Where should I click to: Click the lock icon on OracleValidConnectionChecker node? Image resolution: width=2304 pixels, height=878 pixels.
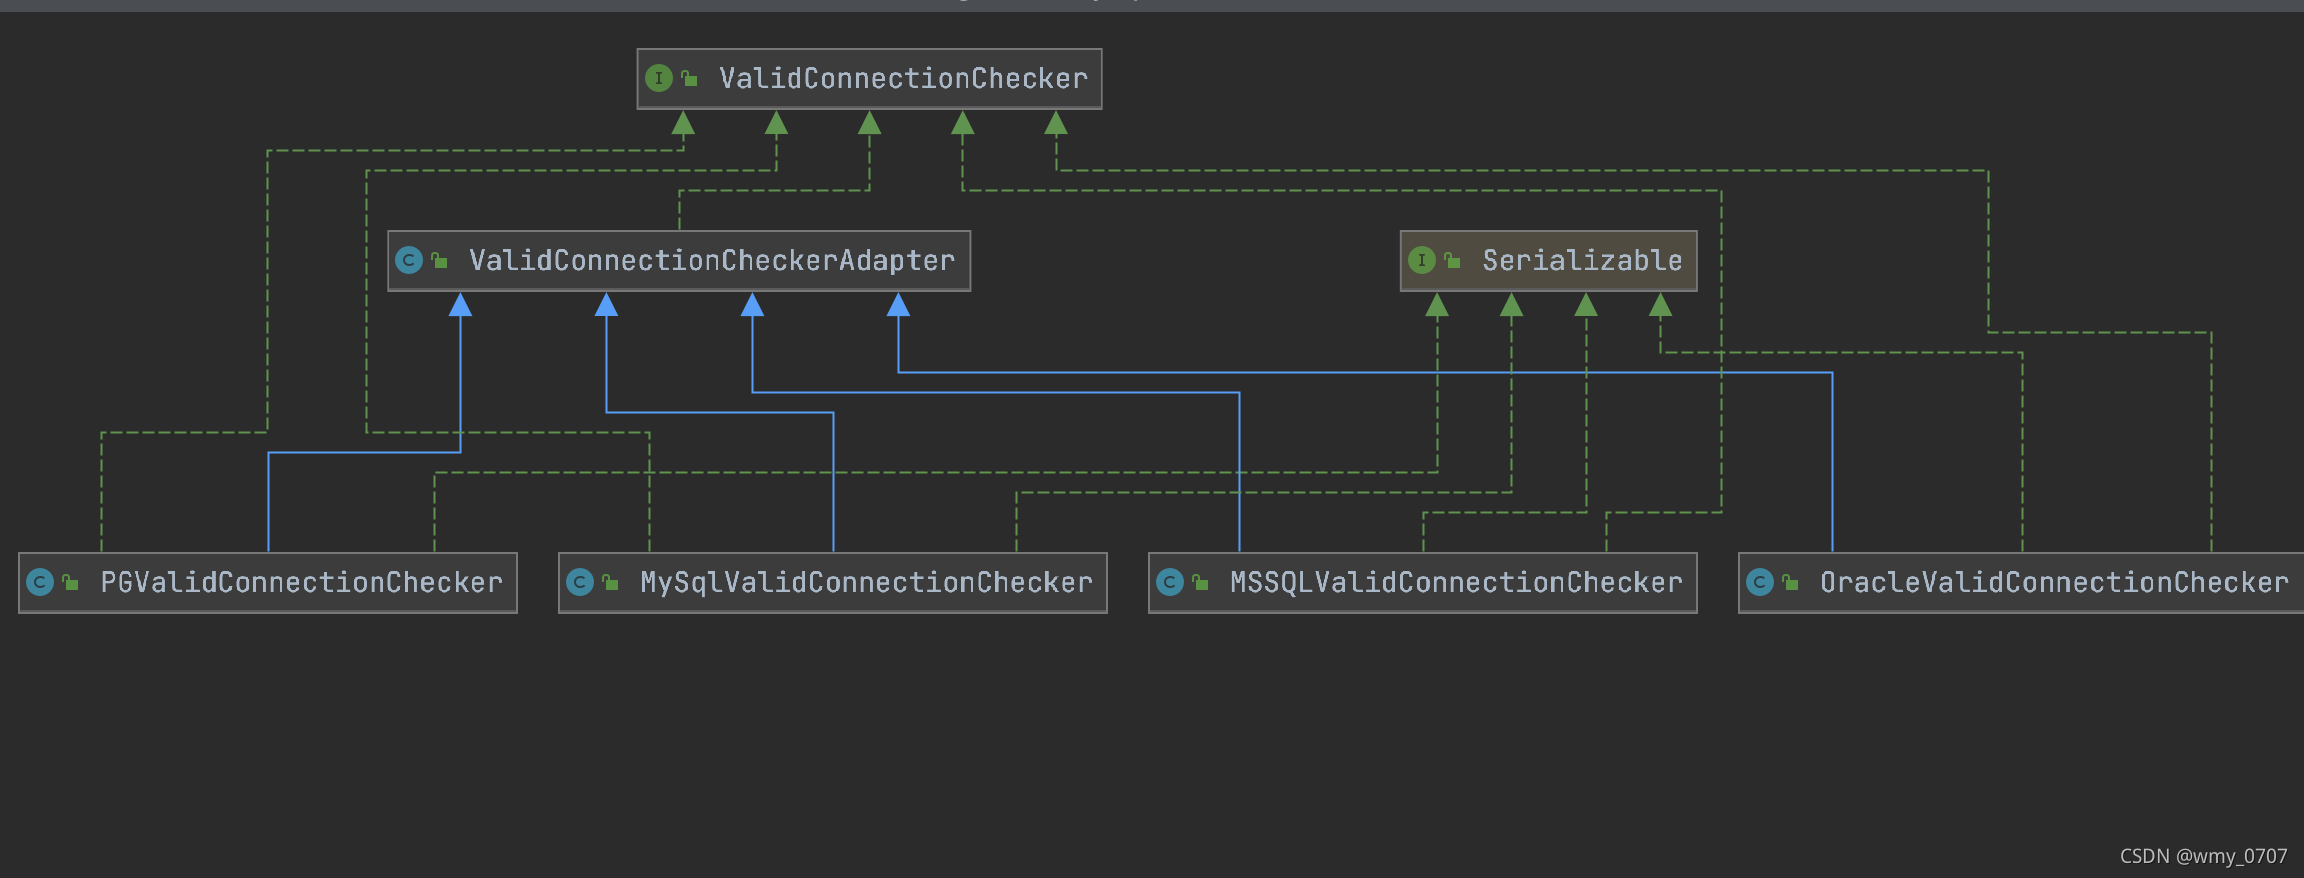coord(1790,582)
